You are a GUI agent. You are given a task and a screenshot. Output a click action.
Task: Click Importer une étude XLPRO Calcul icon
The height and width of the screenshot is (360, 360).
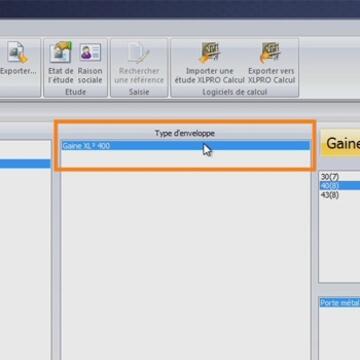(210, 52)
